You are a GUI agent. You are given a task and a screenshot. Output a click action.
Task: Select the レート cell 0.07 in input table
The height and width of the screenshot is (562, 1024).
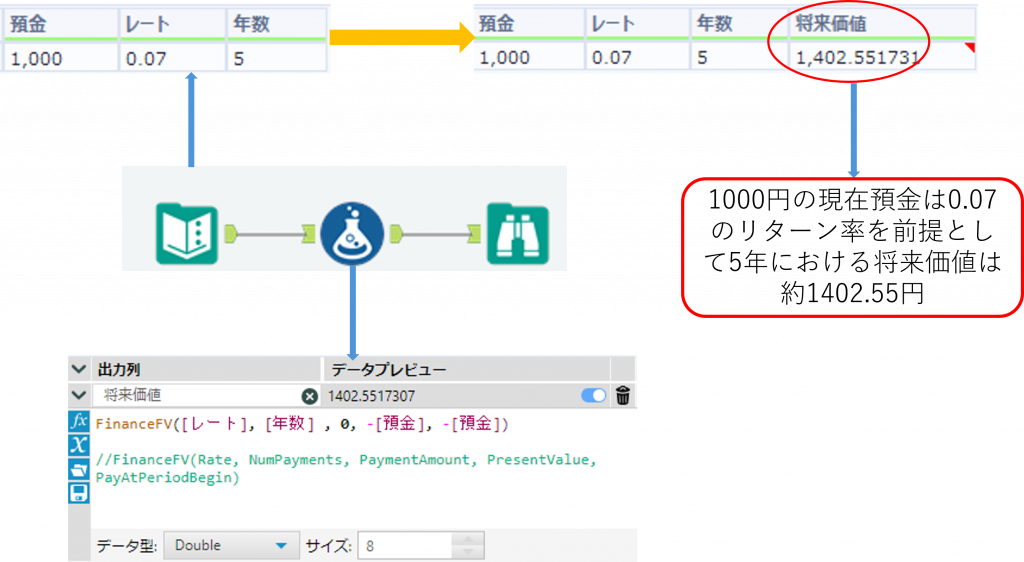click(x=168, y=58)
